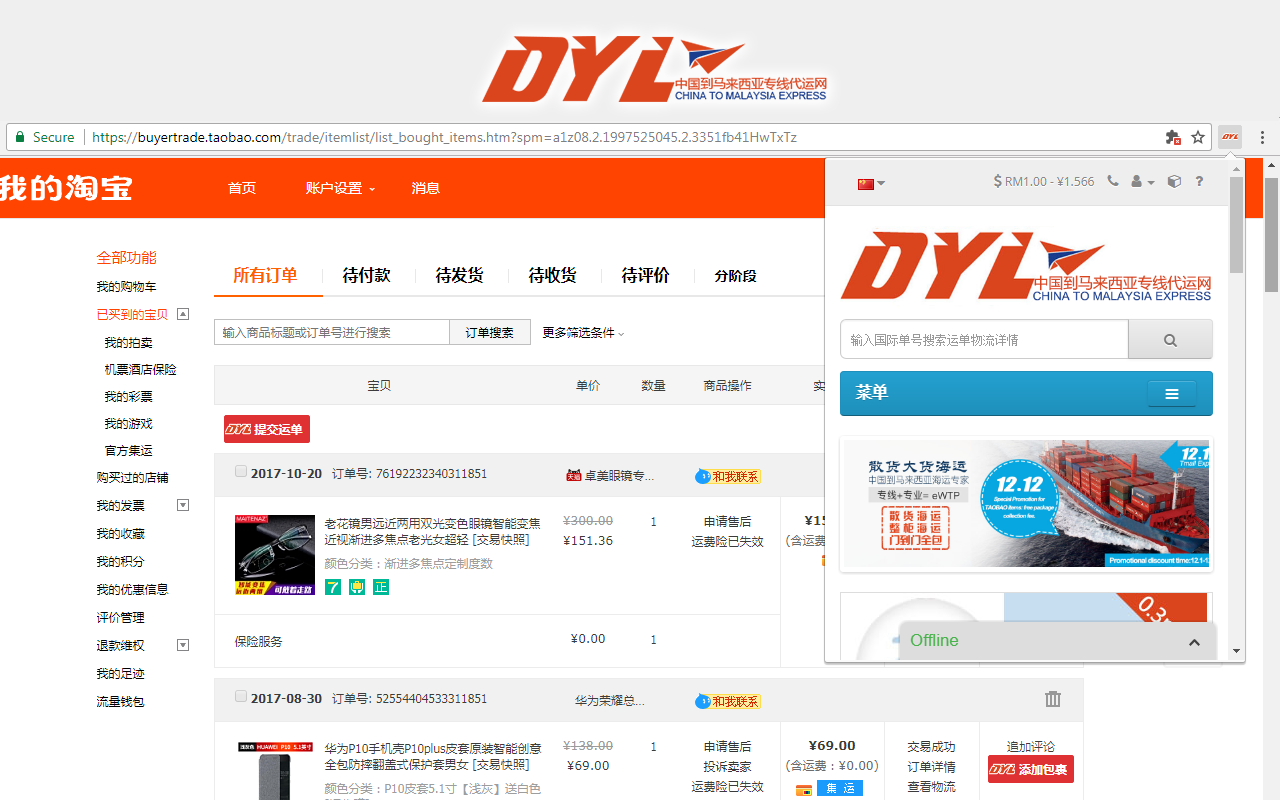Screen dimensions: 1280x800
Task: Click DYL 添加包裹 button on Huawei order
Action: [x=1031, y=769]
